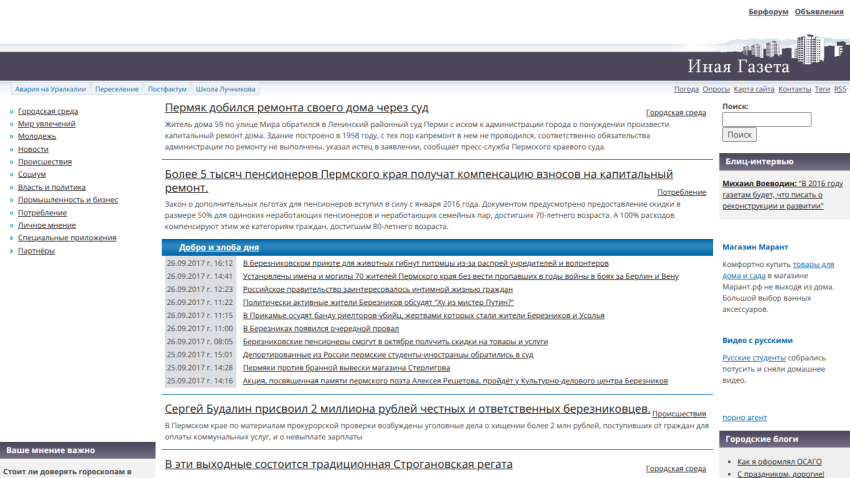
Task: Open the Добро и злоба дня header
Action: coord(219,247)
